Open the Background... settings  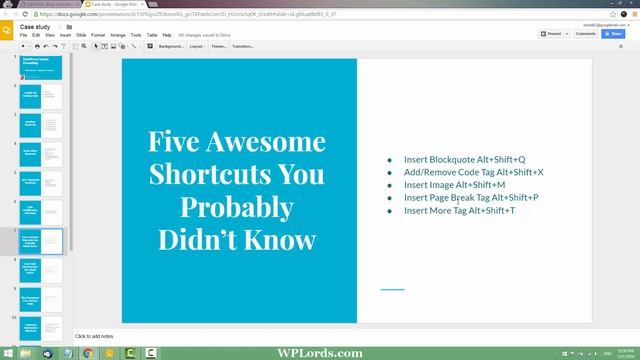(171, 47)
